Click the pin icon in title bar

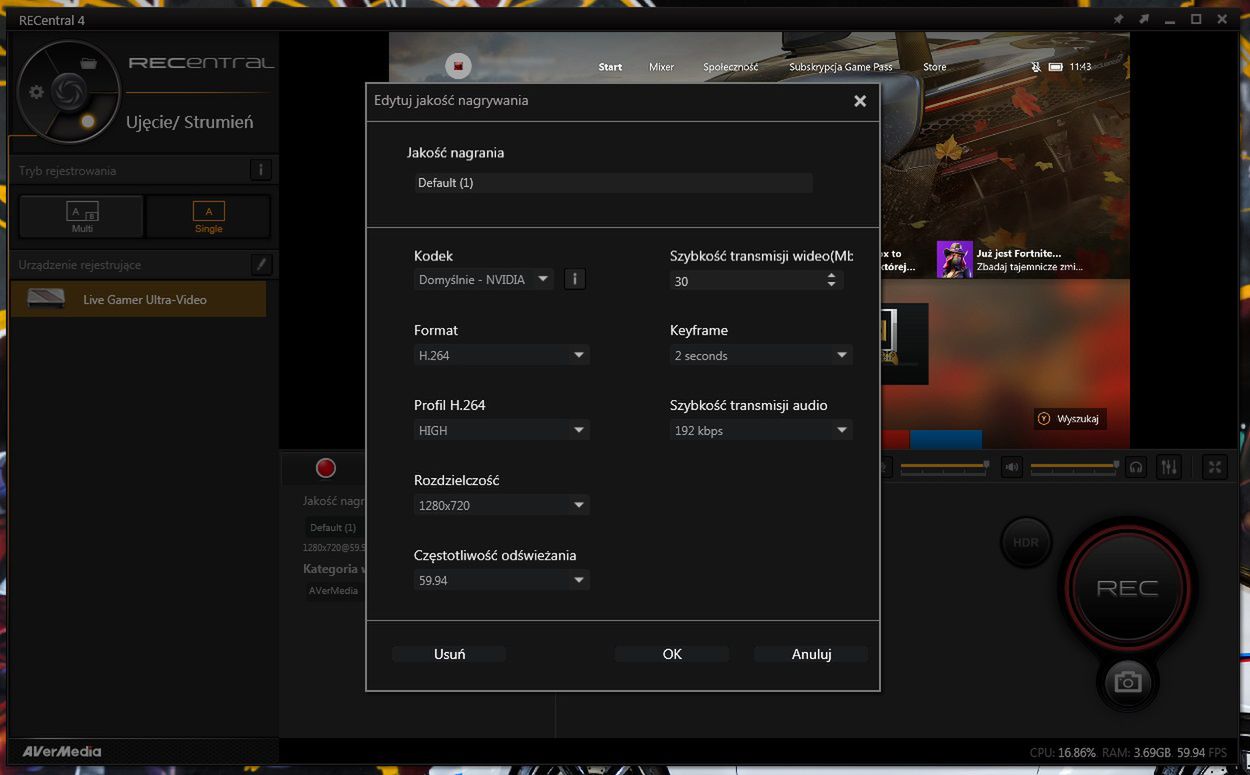(x=1119, y=19)
